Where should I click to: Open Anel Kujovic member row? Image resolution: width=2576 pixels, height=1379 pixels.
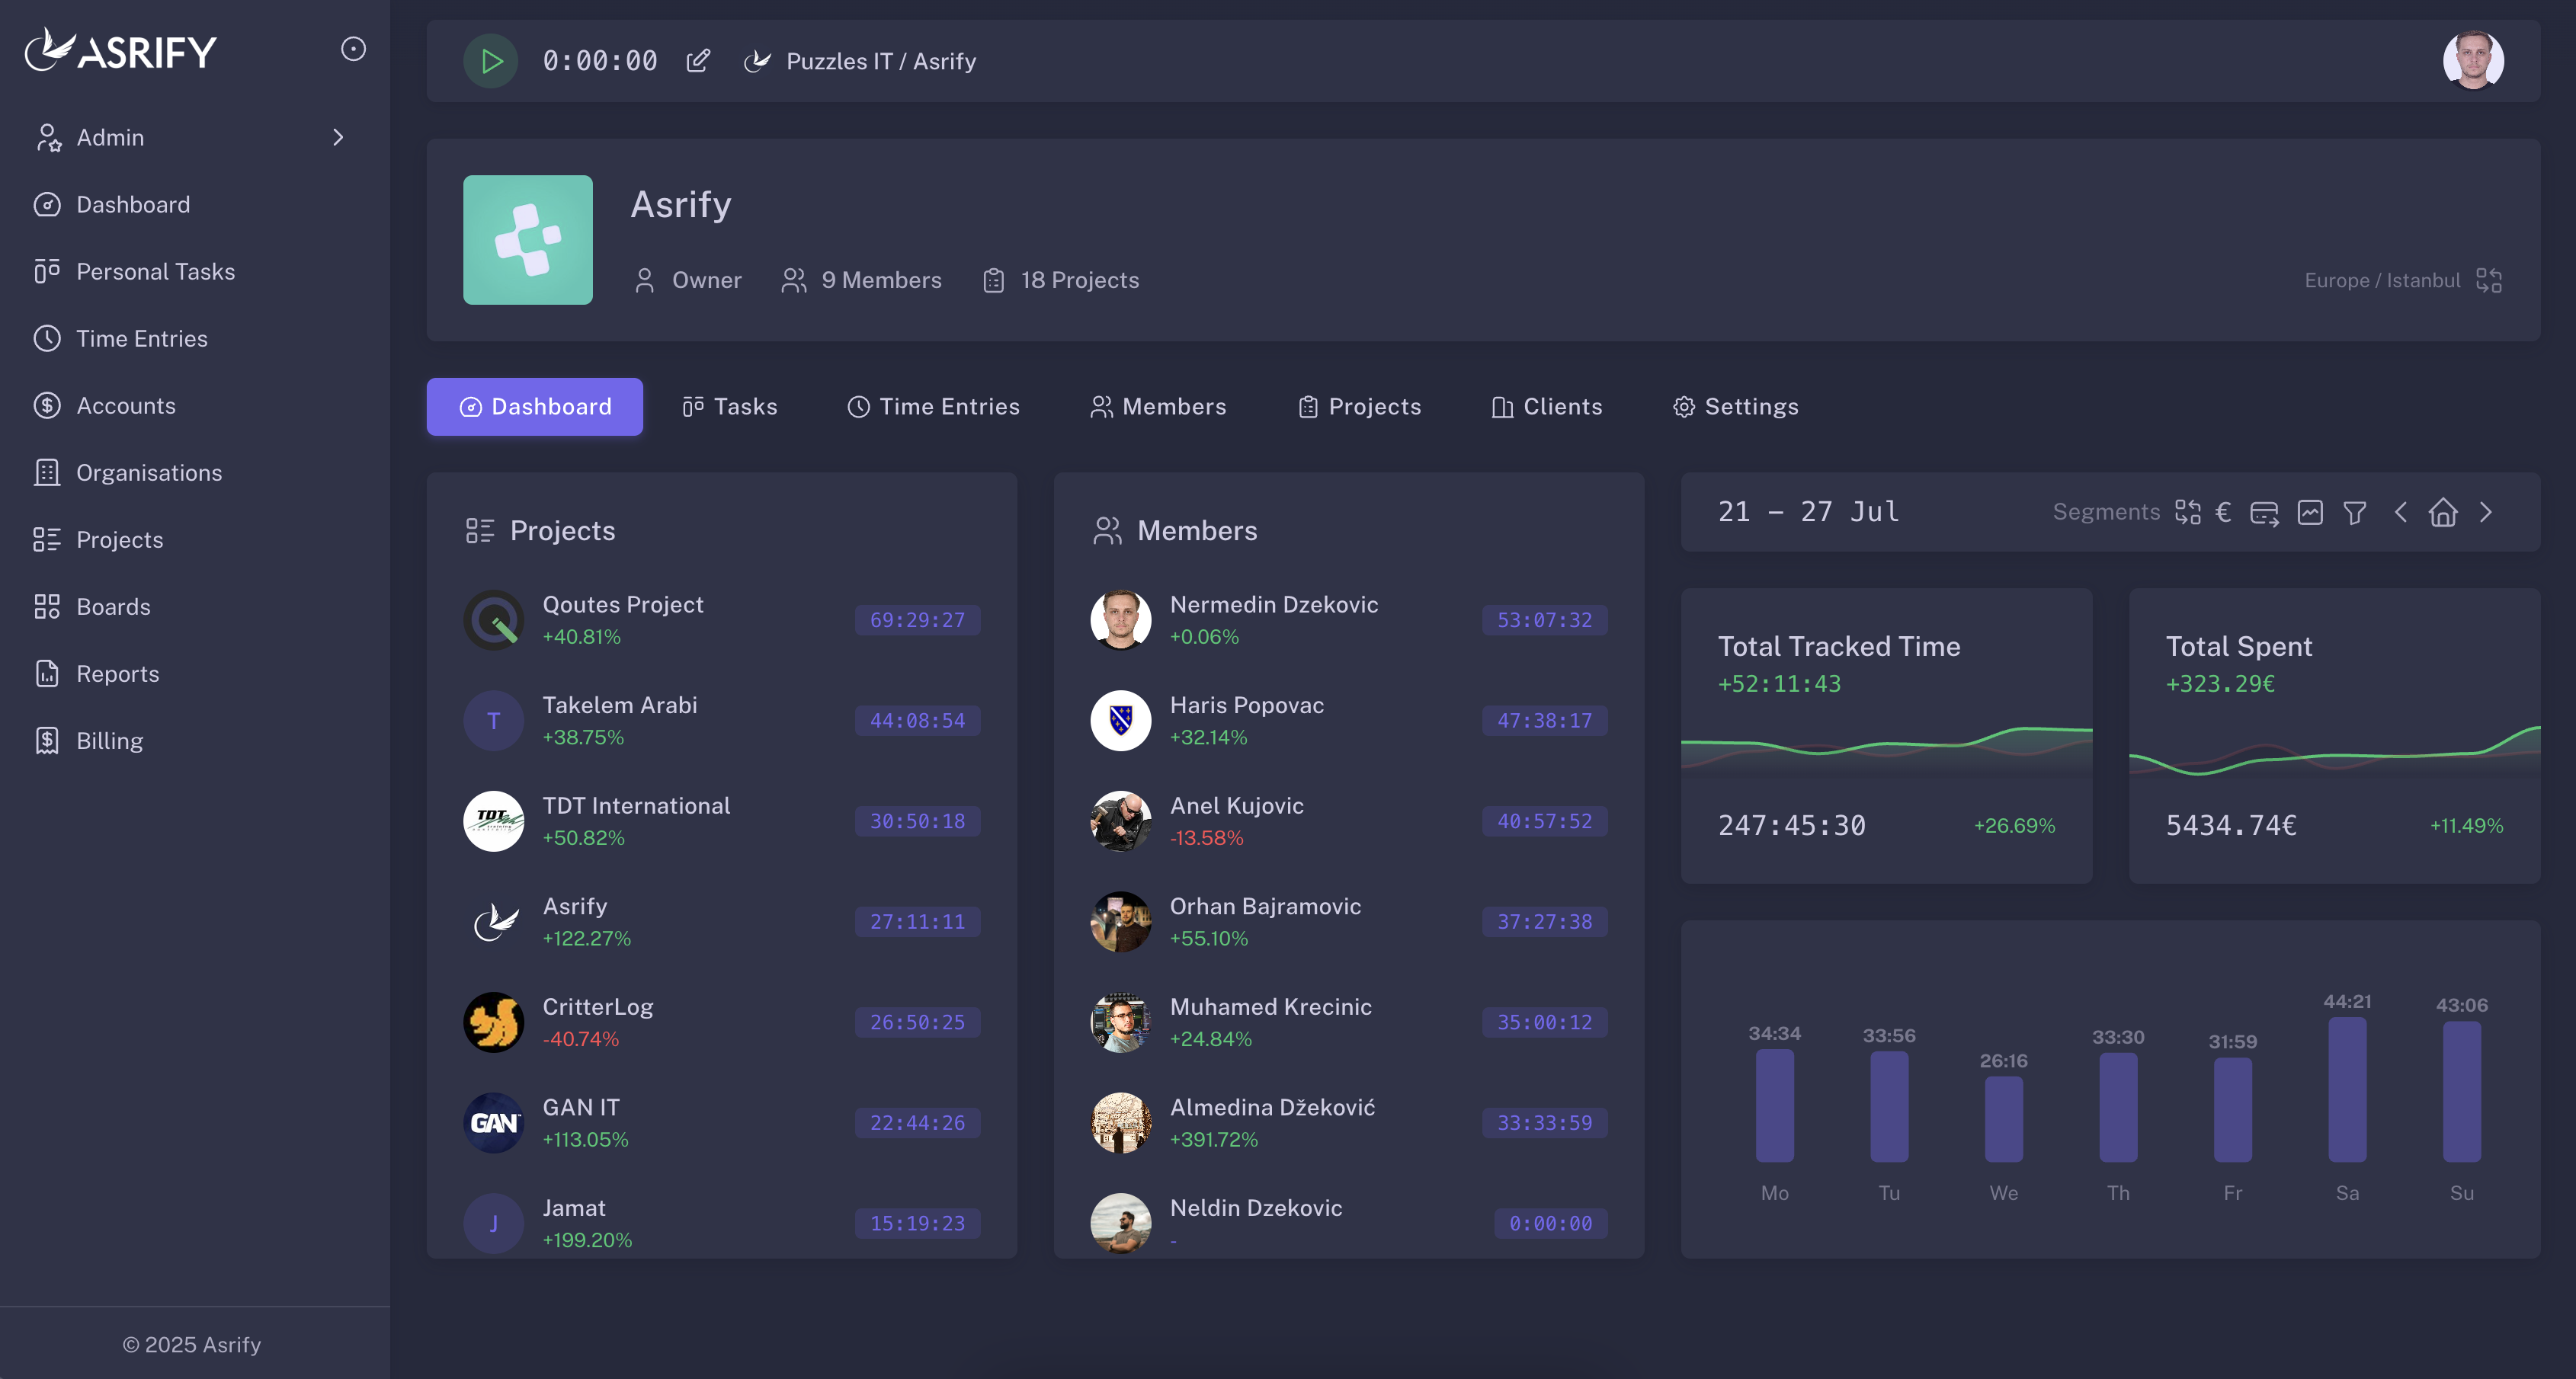1348,821
